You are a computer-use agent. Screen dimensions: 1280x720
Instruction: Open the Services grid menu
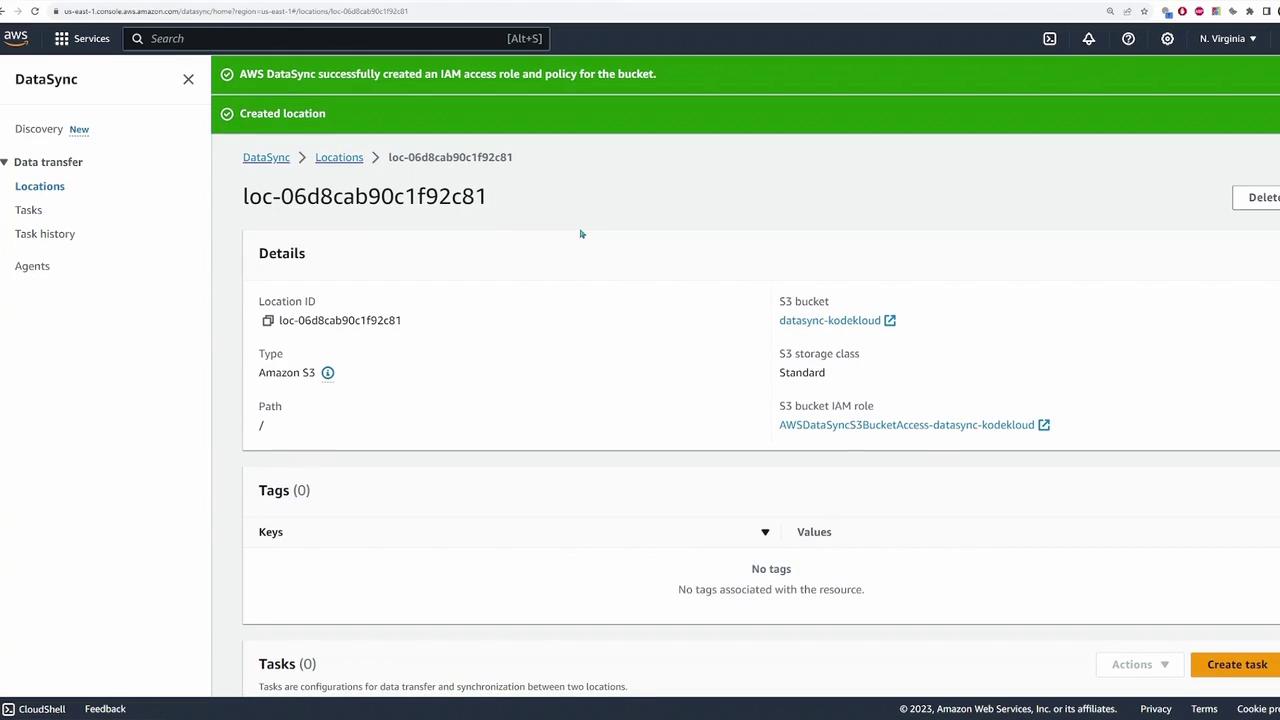(x=82, y=38)
